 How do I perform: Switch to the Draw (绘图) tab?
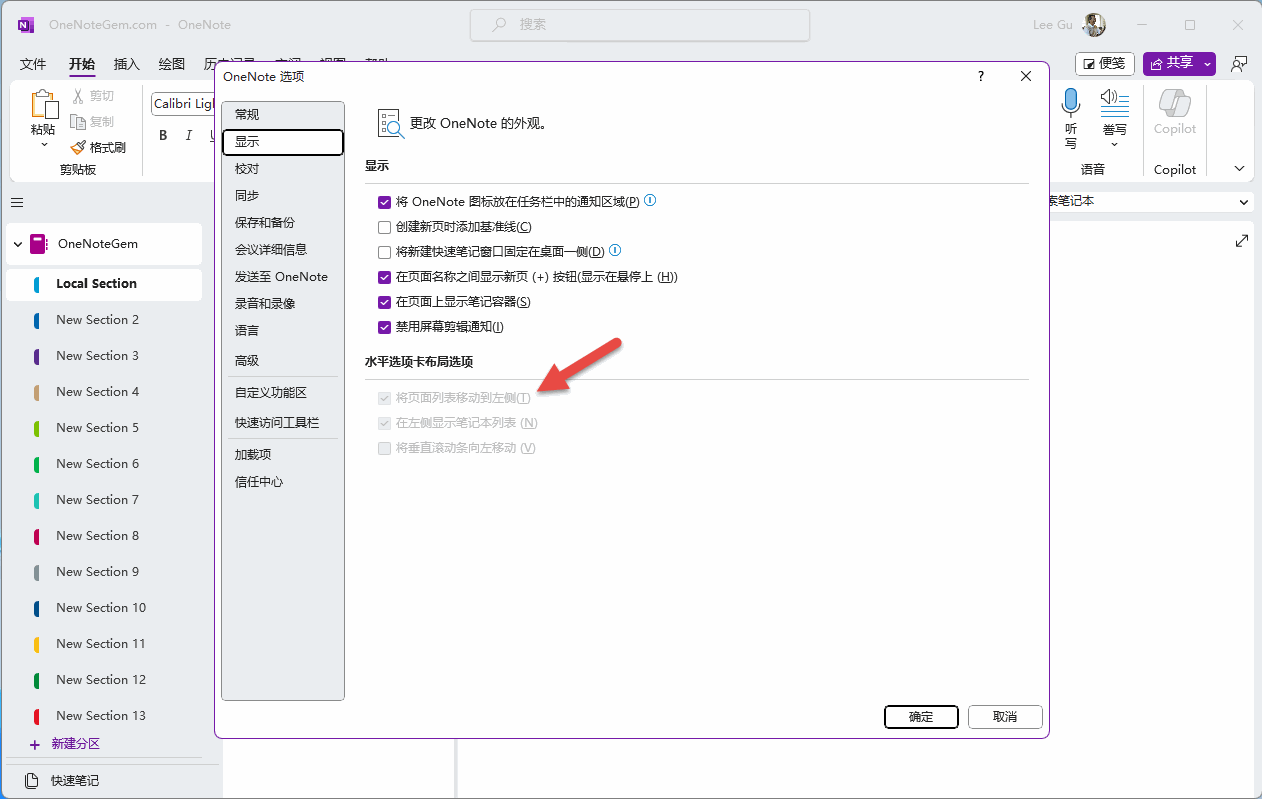click(x=172, y=64)
